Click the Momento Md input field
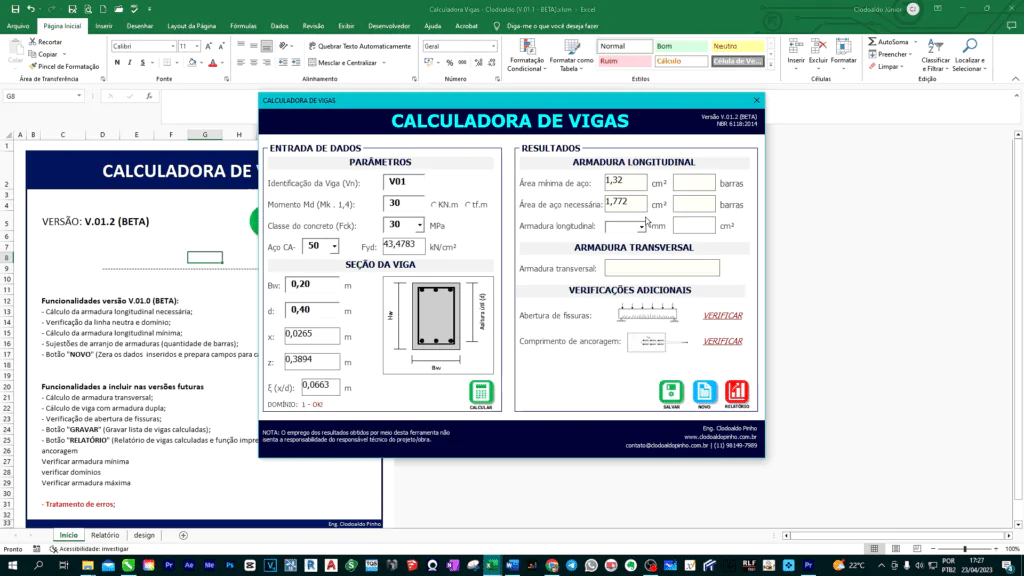 coord(404,203)
